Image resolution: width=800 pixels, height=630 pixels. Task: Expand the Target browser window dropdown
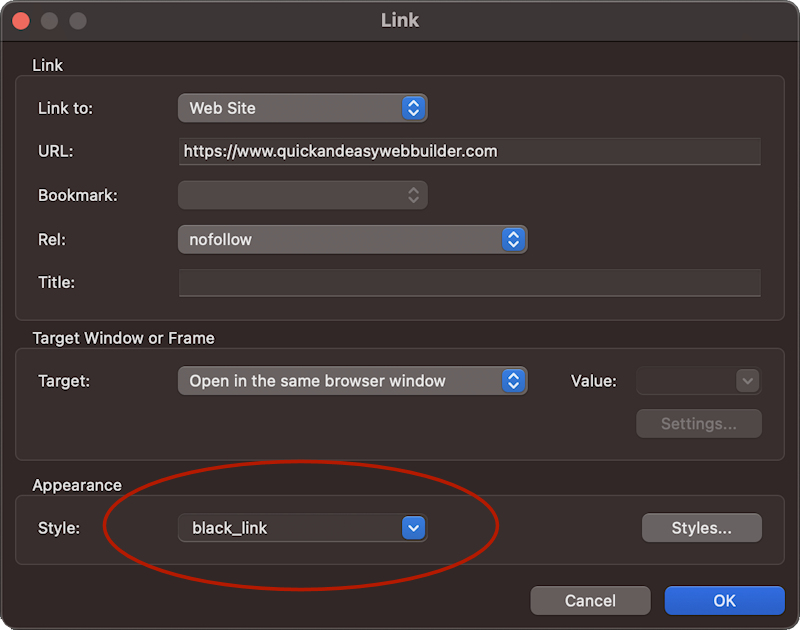(x=351, y=381)
